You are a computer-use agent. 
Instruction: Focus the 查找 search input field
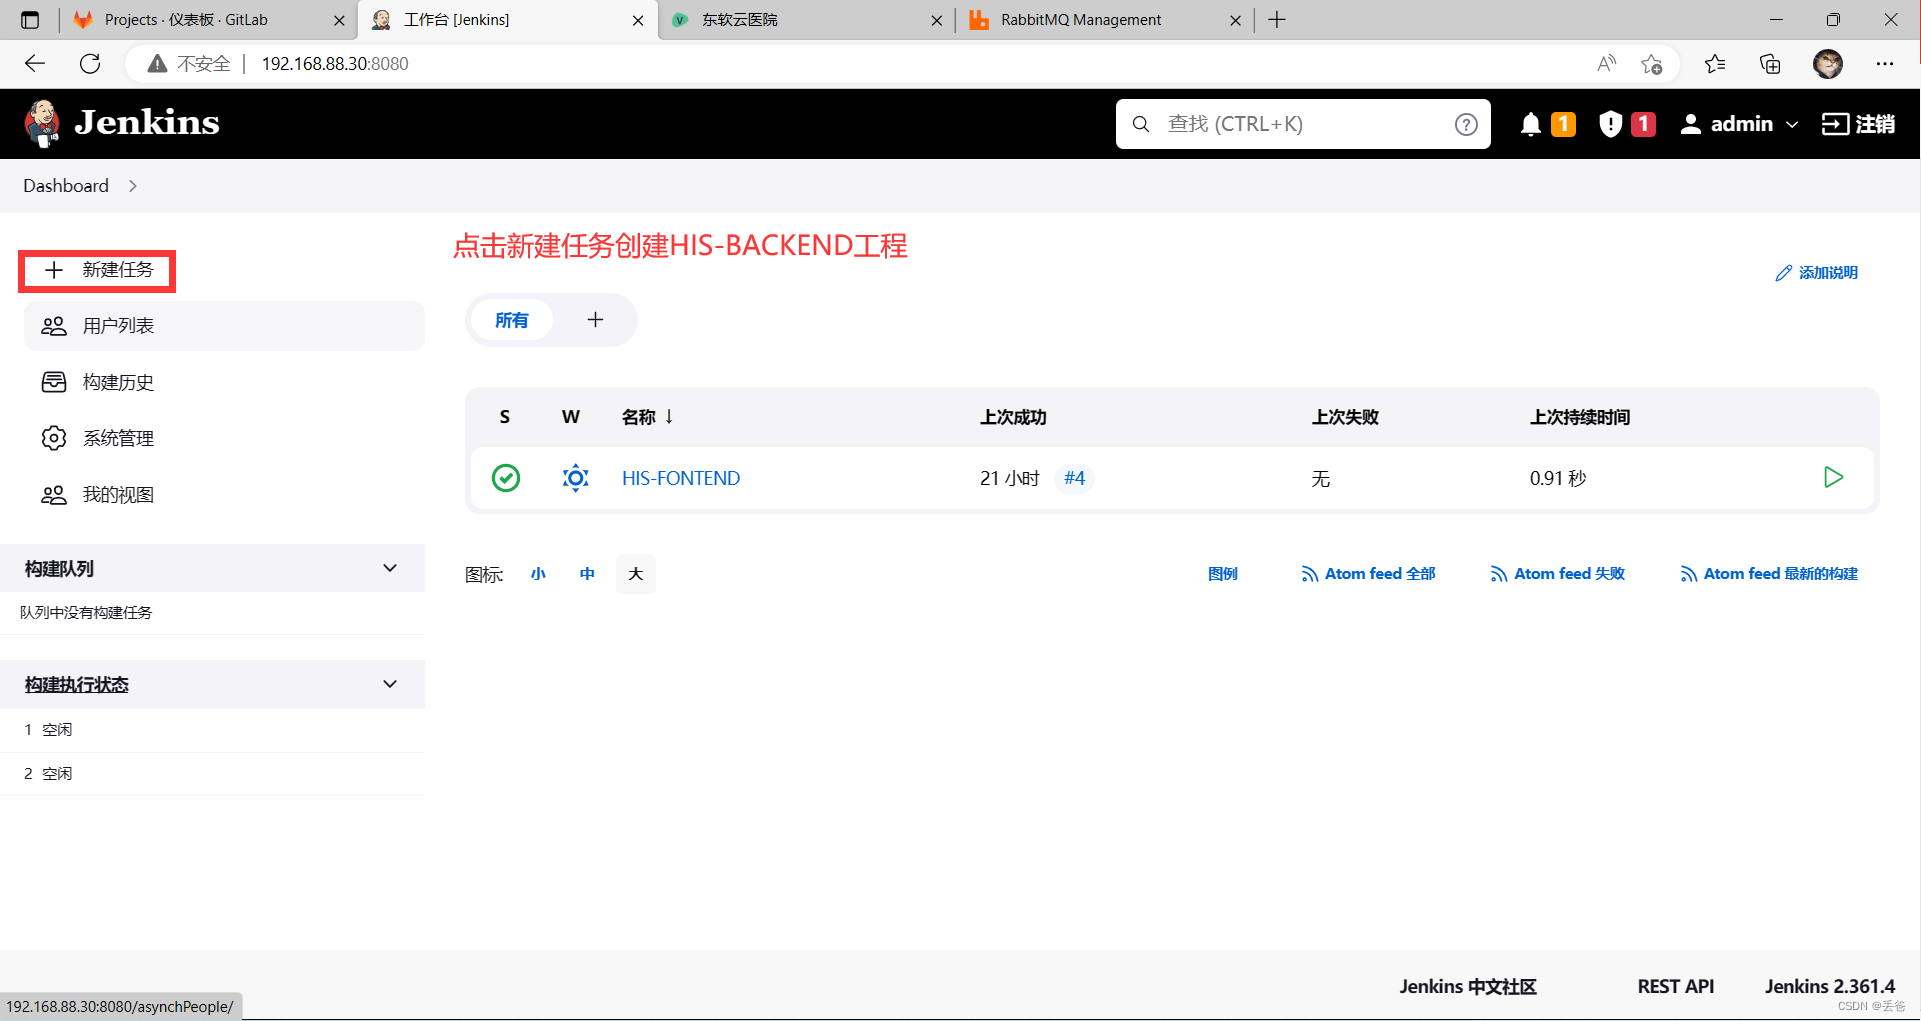(x=1303, y=124)
